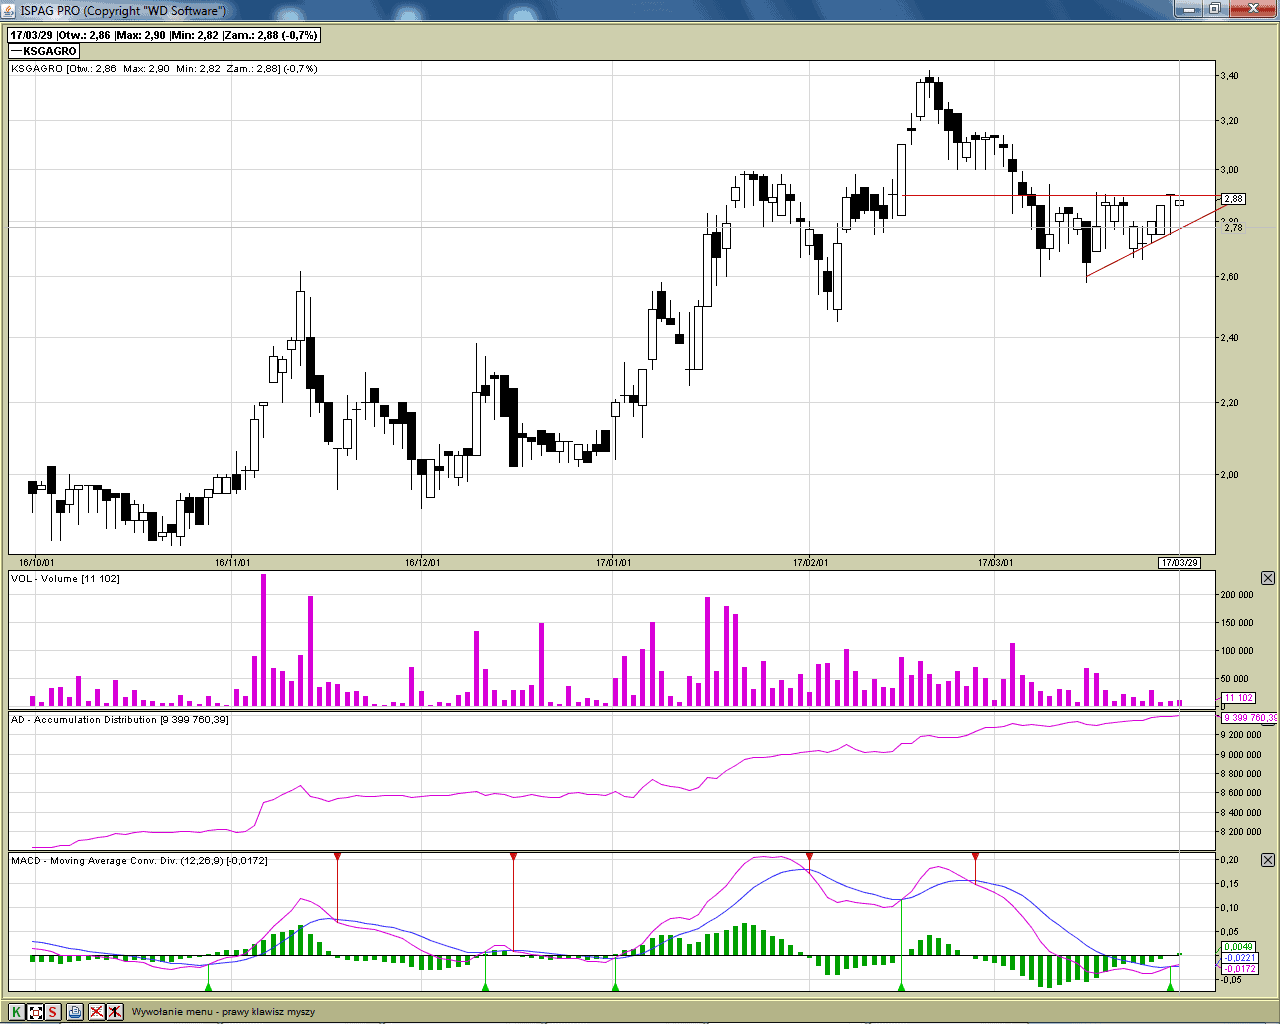
Task: Click the red S button in bottom toolbar
Action: (53, 1012)
